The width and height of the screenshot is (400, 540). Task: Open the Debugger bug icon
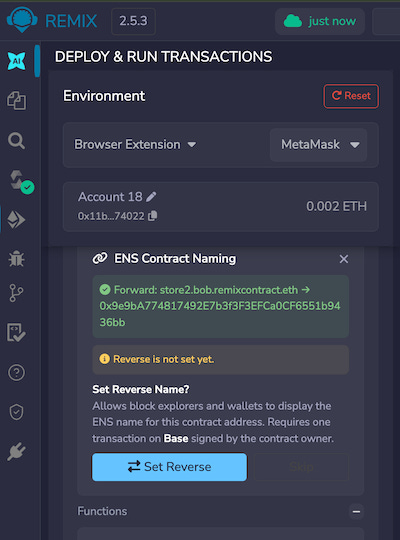pos(17,259)
